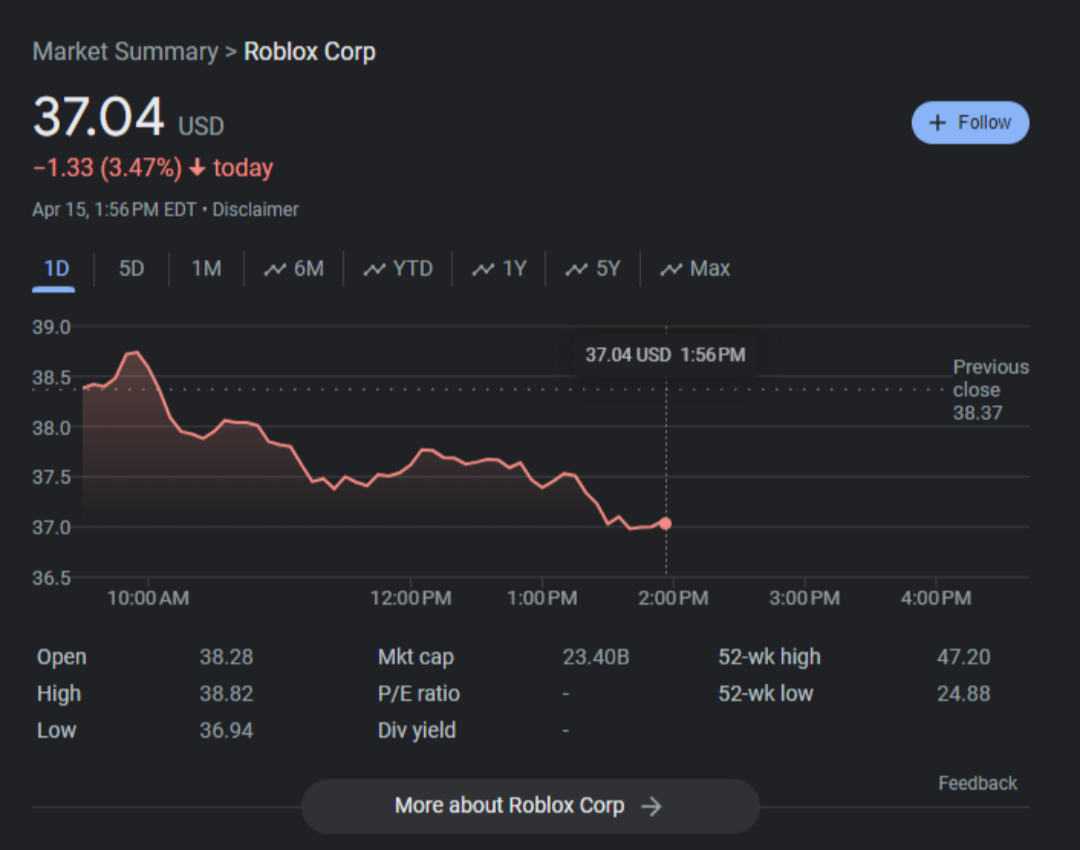The width and height of the screenshot is (1080, 850).
Task: Click the 2:00 PM axis label
Action: point(673,598)
